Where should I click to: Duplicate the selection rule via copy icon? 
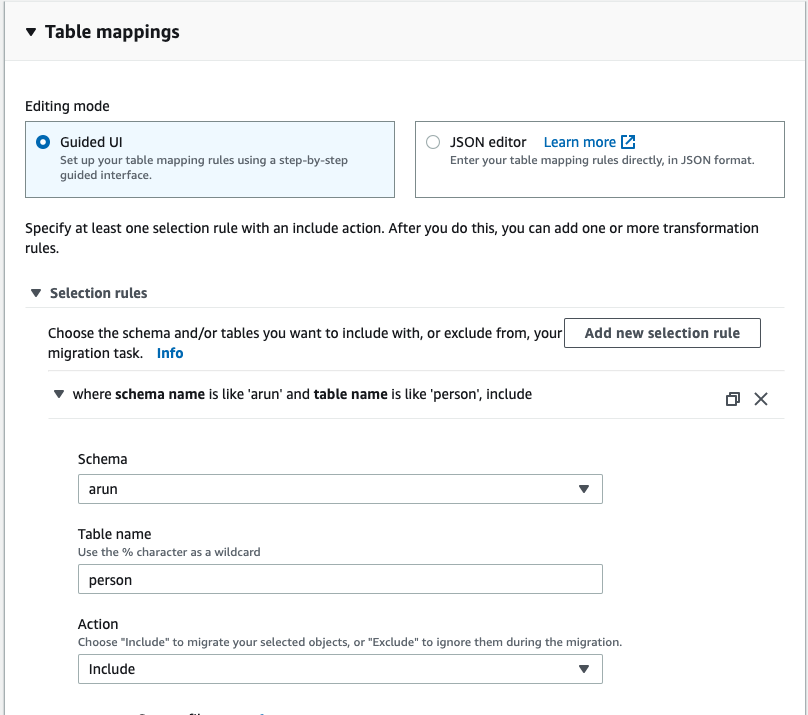click(732, 399)
